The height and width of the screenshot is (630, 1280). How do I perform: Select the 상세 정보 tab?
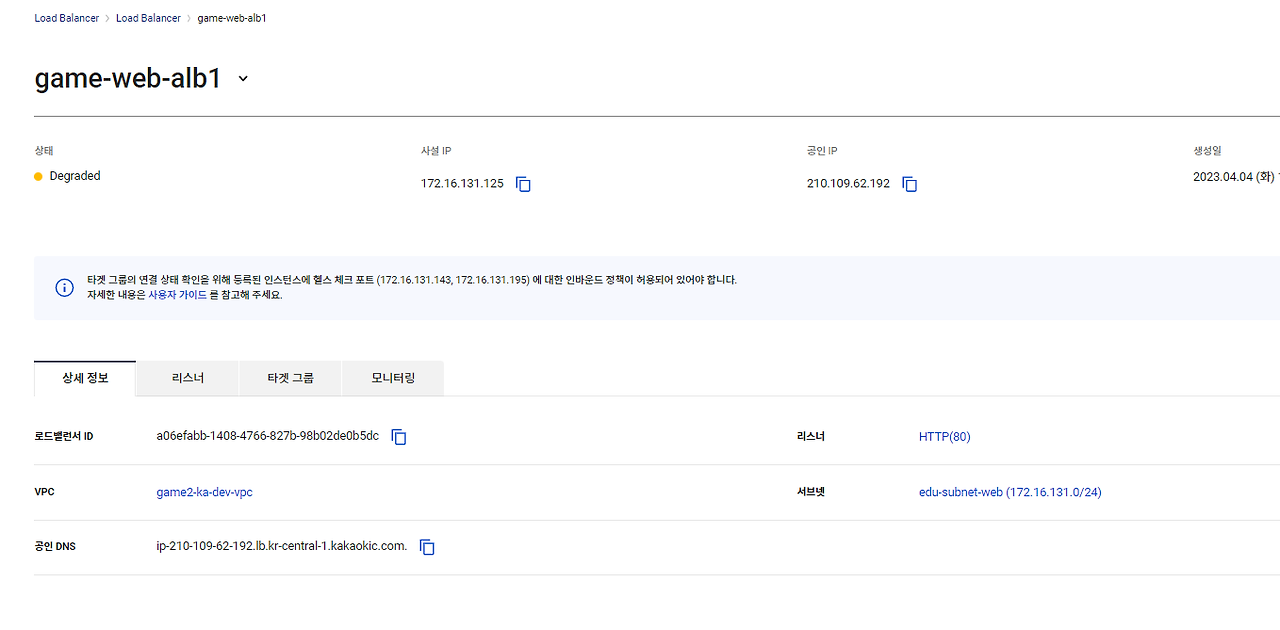[x=85, y=378]
